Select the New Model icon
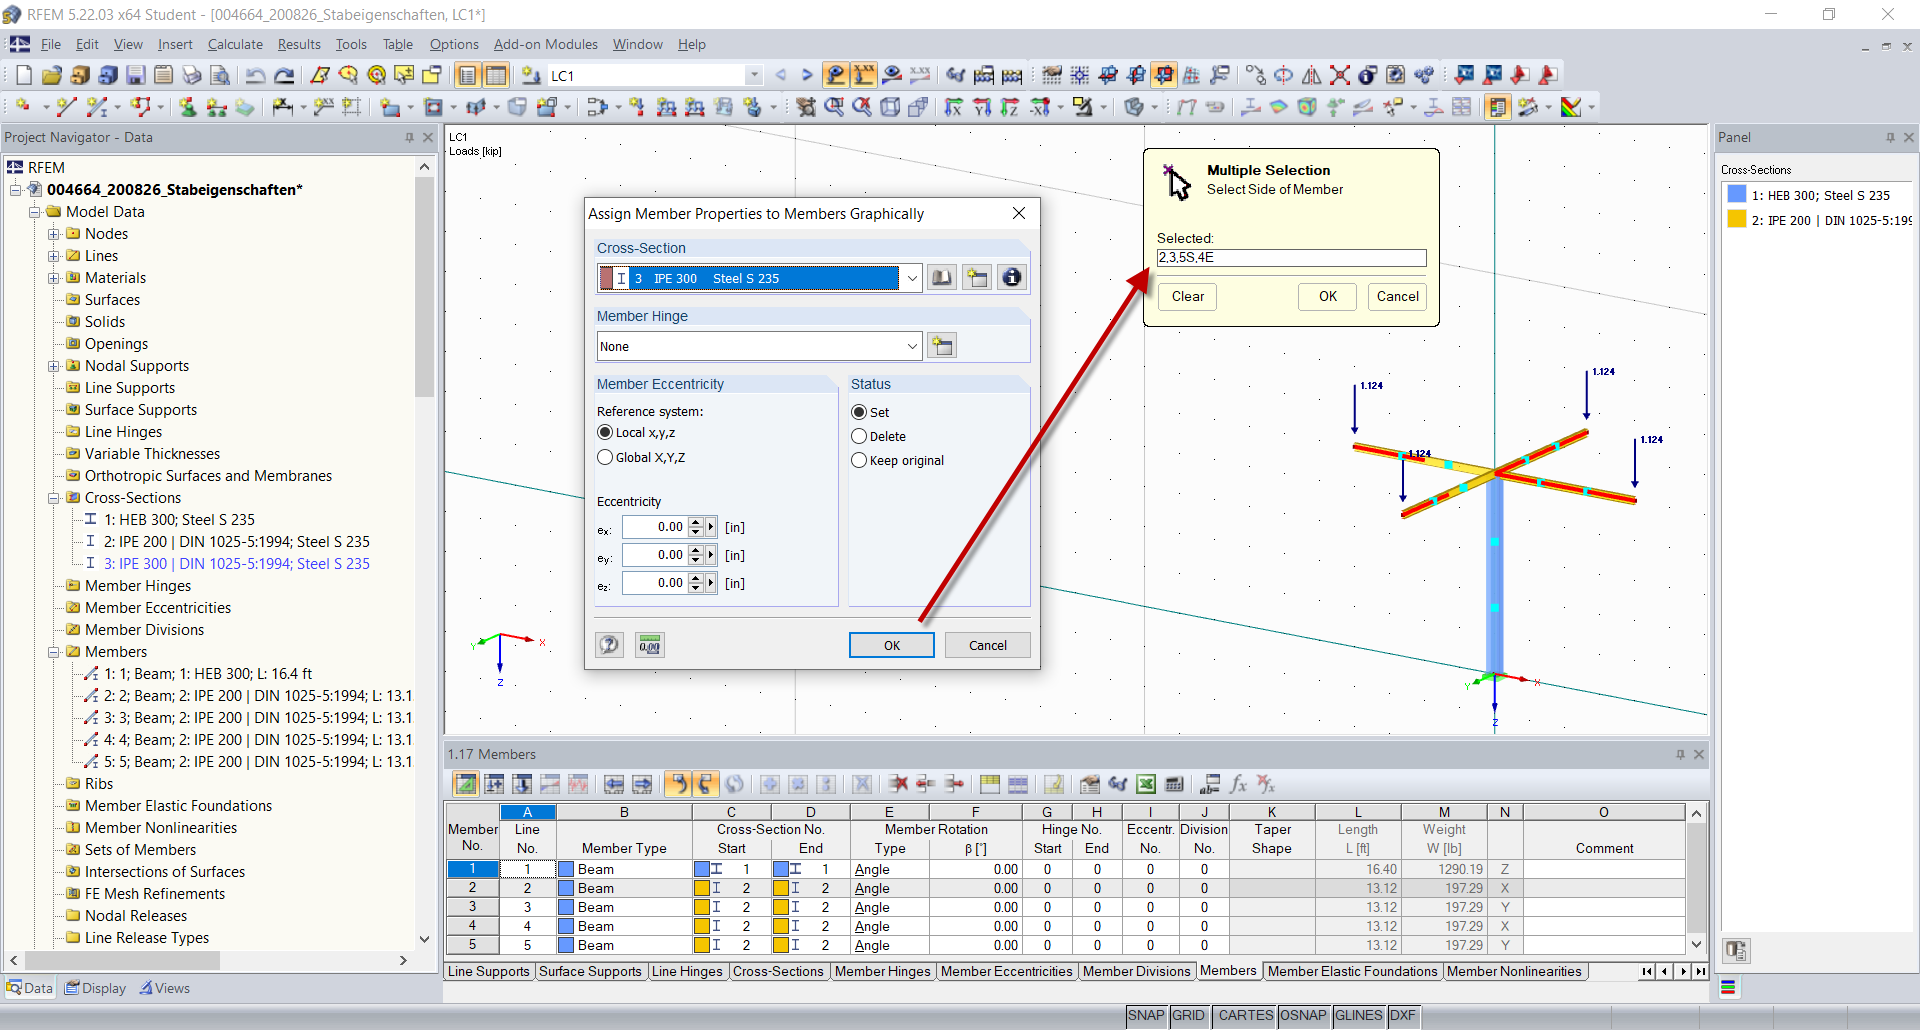Screen dimensions: 1920x1030 tap(23, 75)
